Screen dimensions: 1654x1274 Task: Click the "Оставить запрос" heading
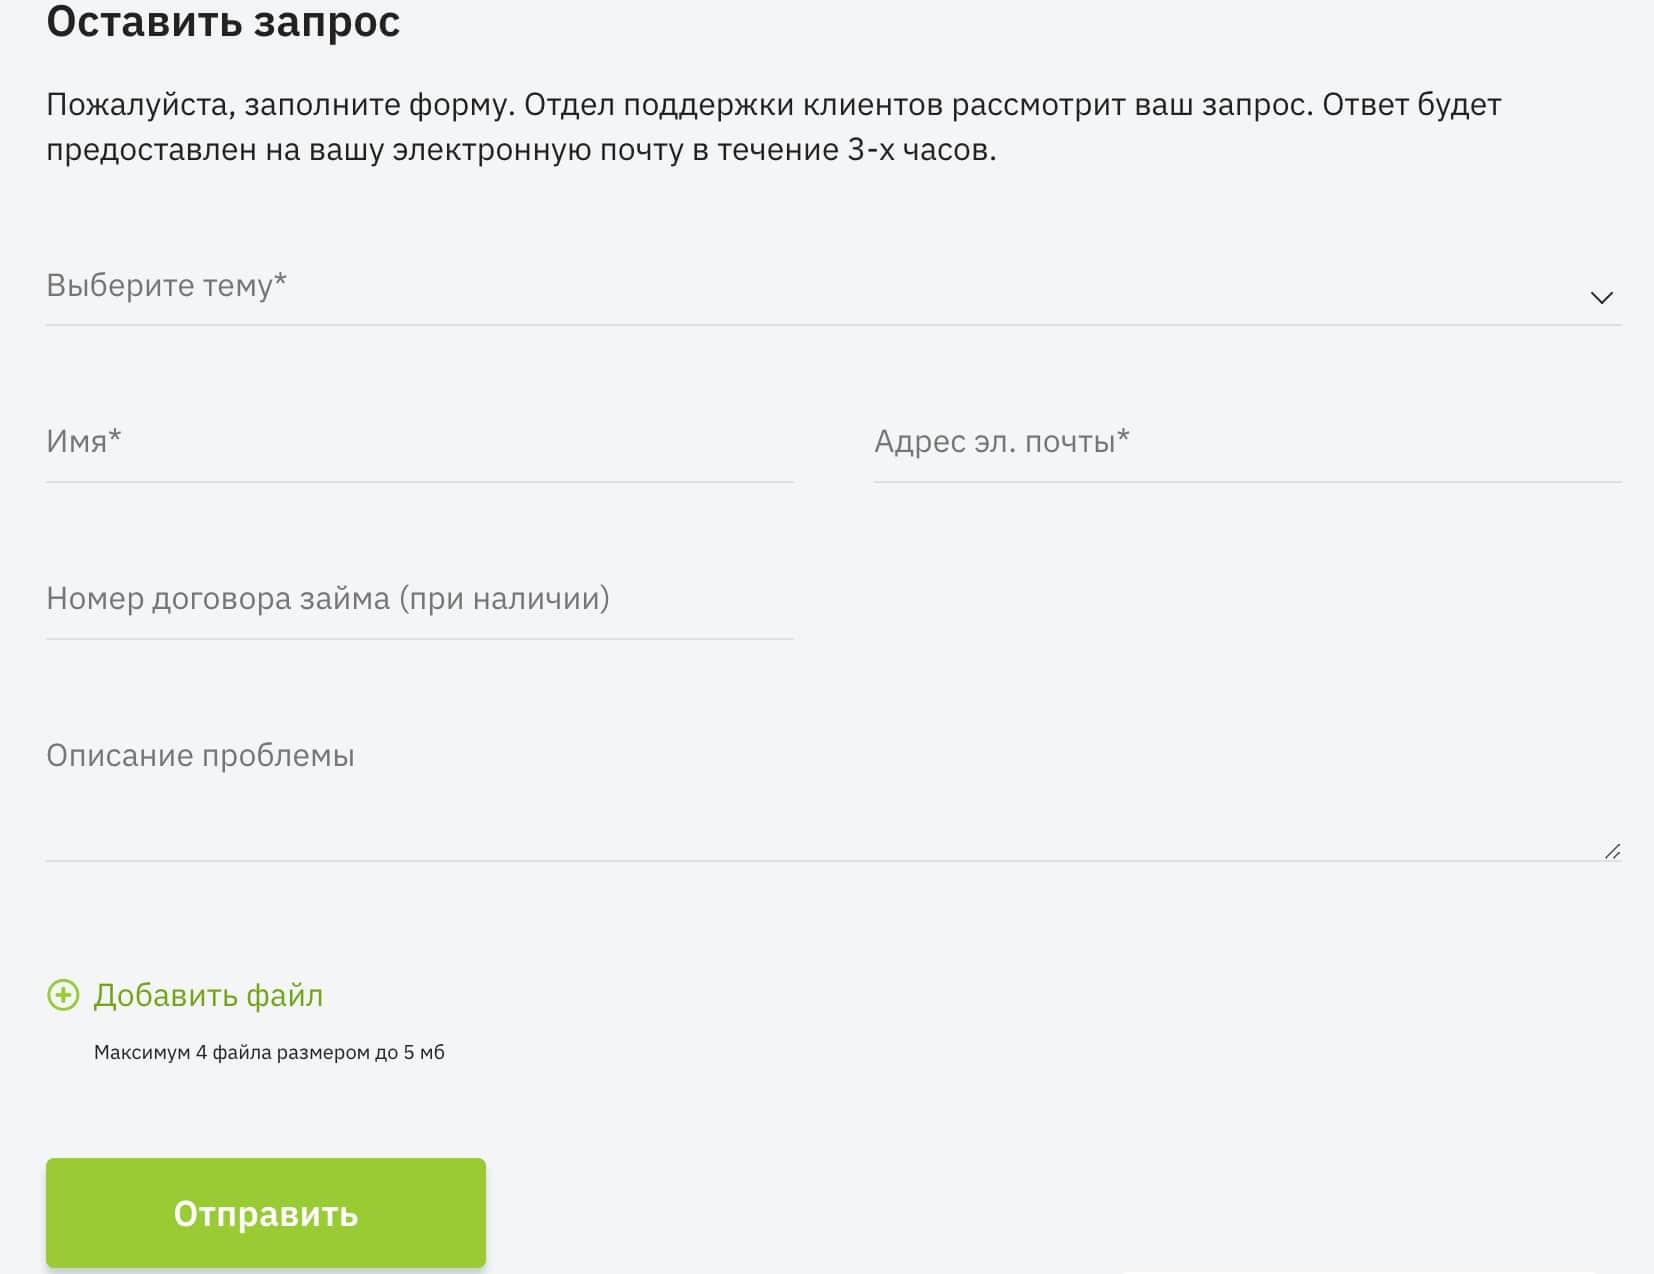point(223,22)
